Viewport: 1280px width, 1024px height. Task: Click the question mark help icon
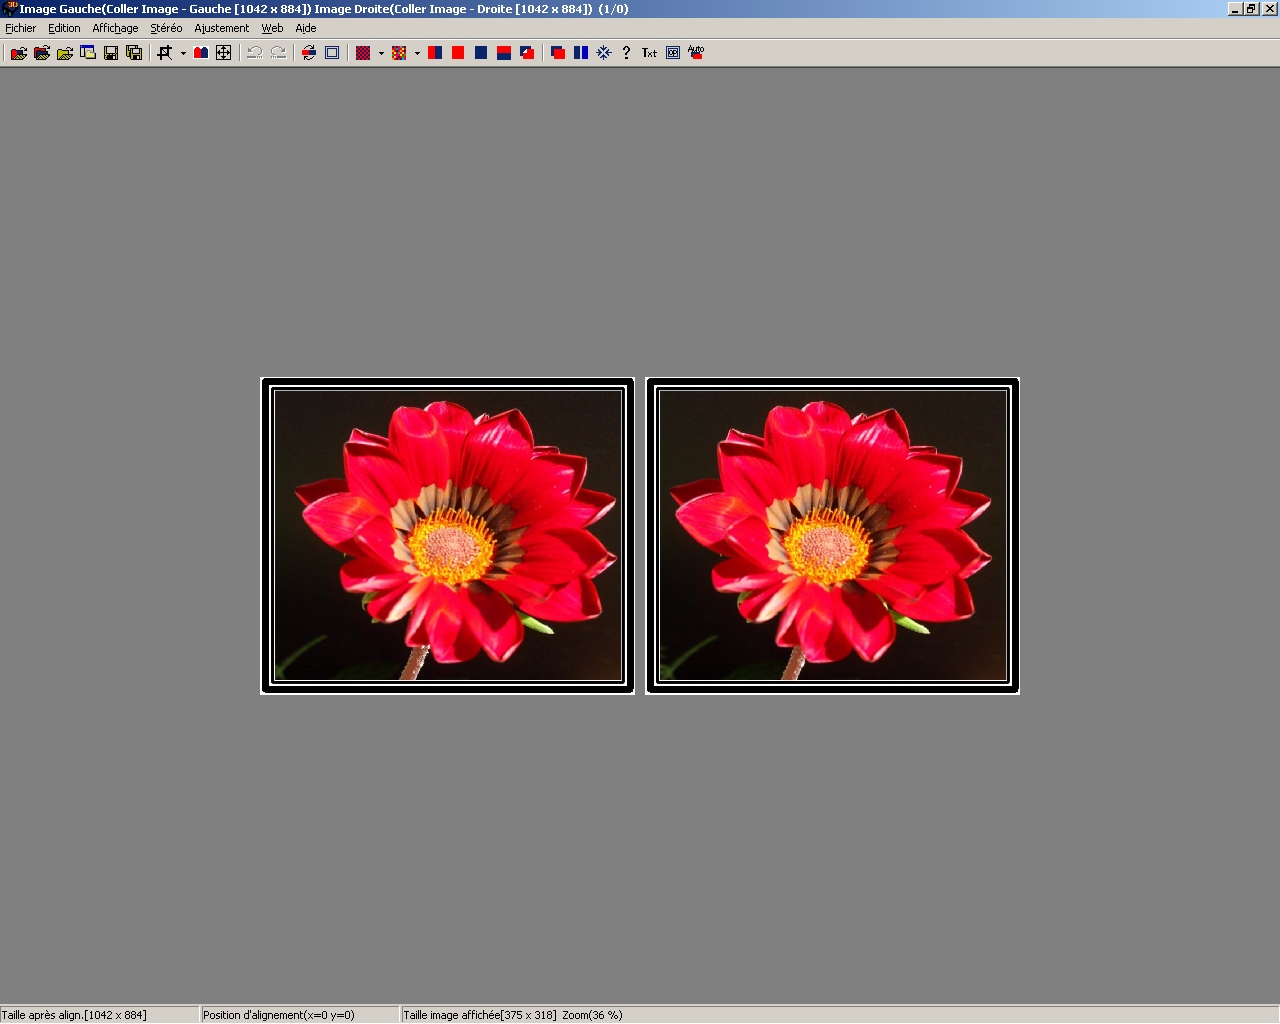coord(626,53)
